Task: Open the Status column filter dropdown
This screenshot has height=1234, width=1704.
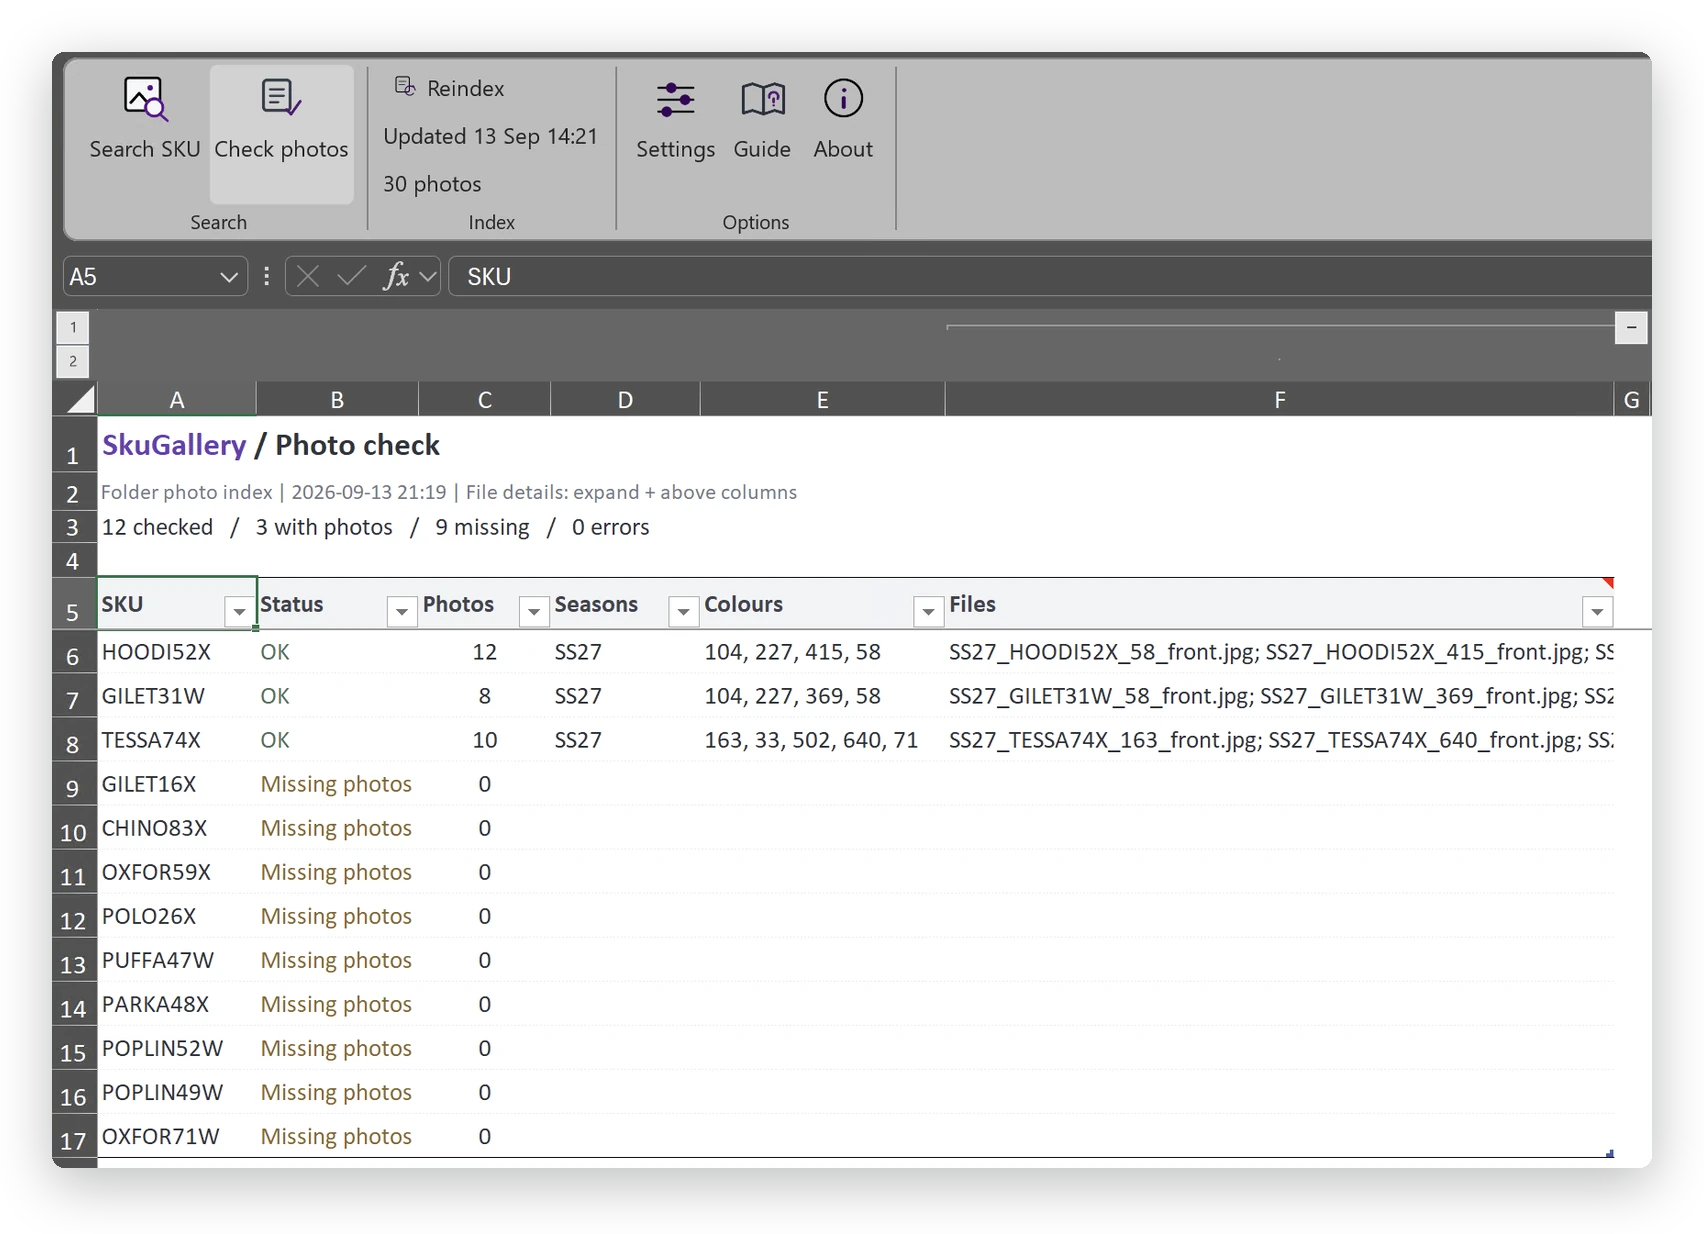Action: [401, 611]
